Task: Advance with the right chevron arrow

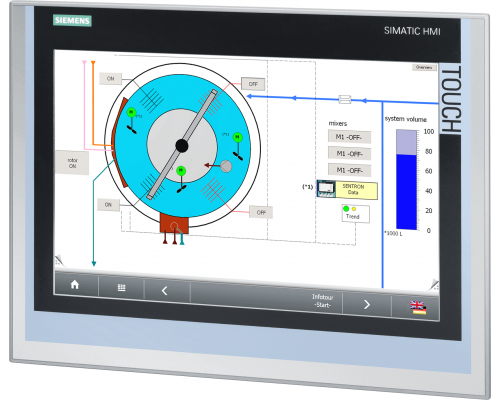Action: pos(367,304)
